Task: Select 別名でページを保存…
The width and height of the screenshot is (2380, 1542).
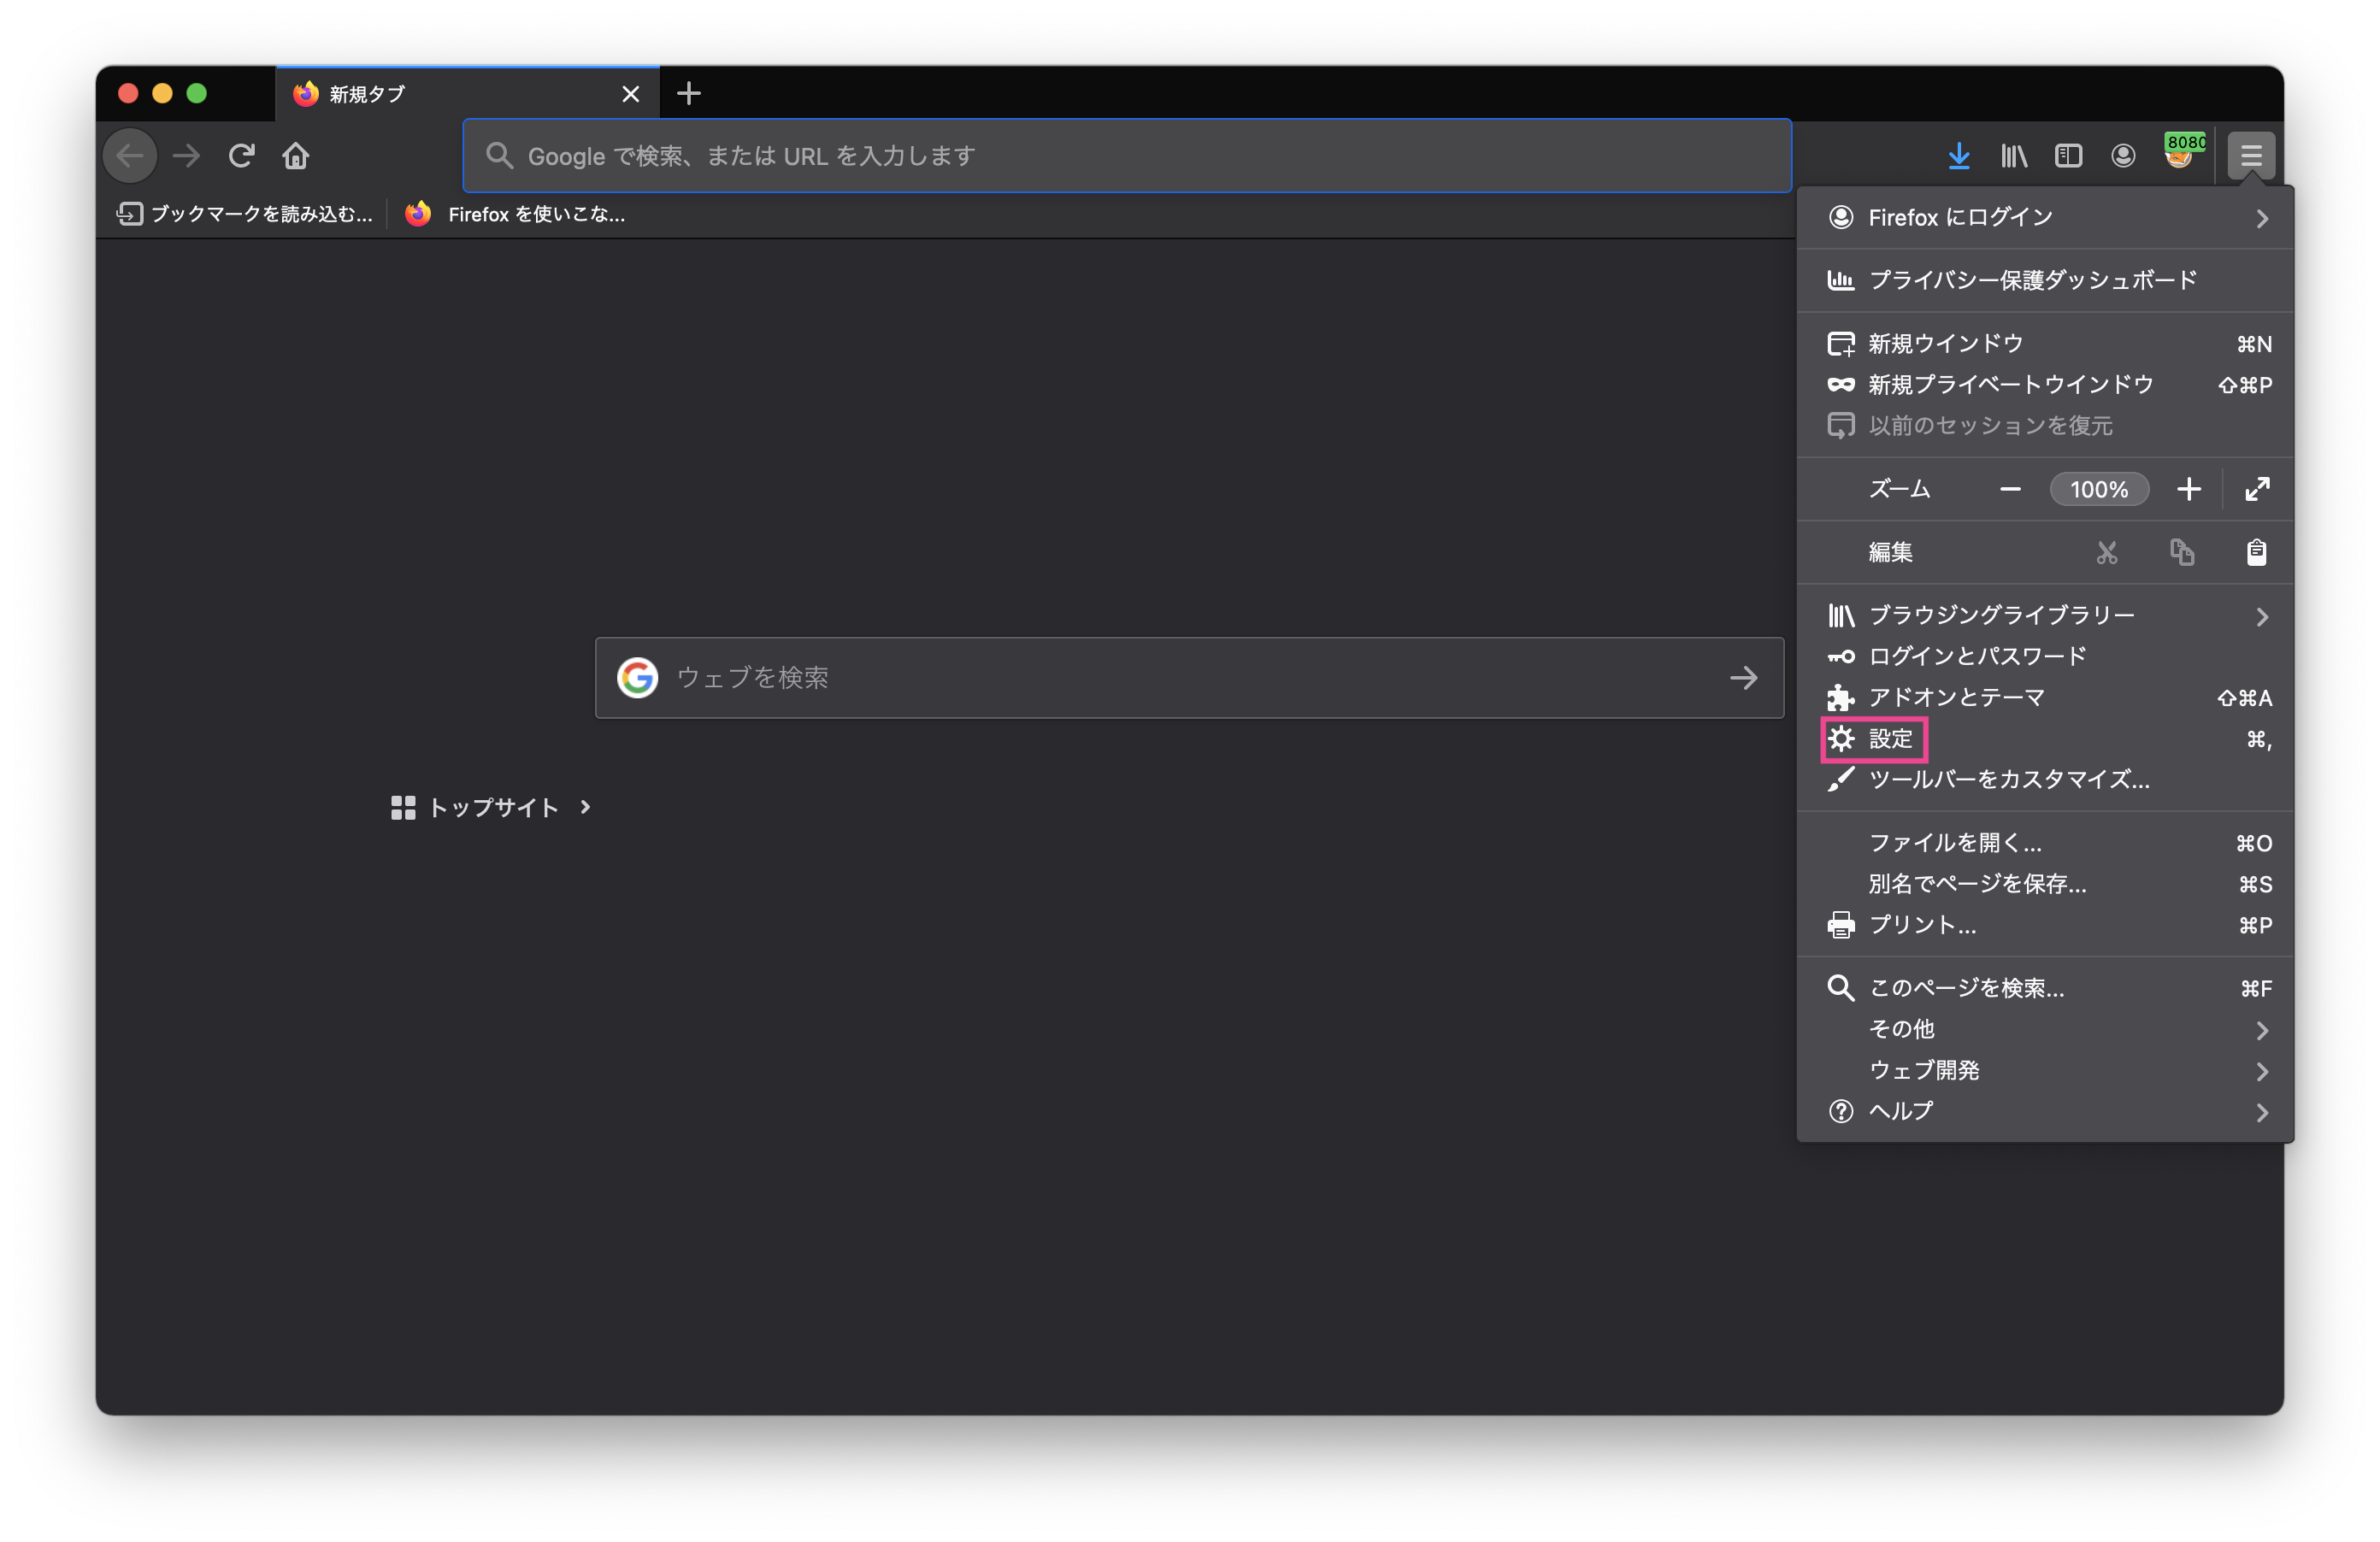Action: click(2045, 884)
